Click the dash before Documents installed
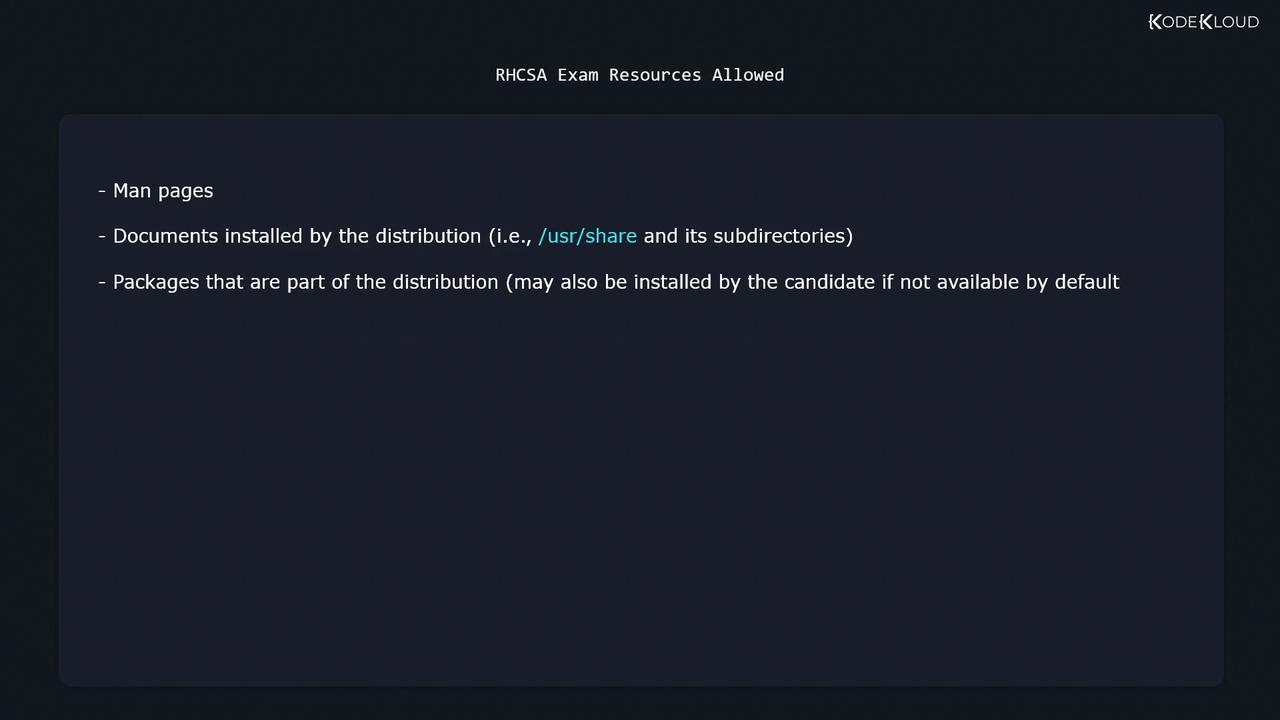Image resolution: width=1280 pixels, height=720 pixels. pyautogui.click(x=102, y=236)
